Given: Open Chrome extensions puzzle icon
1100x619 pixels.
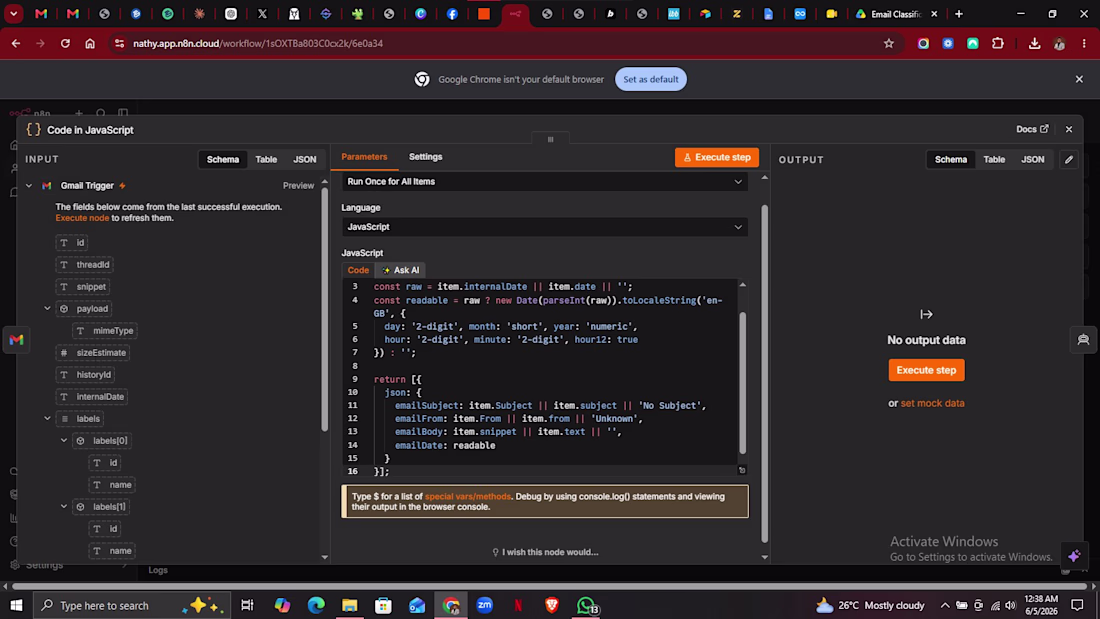Looking at the screenshot, I should [x=998, y=44].
